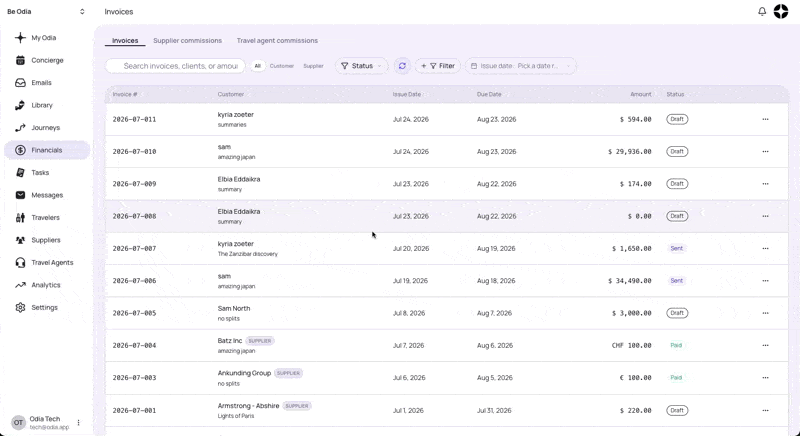Click the refresh invoices icon
The width and height of the screenshot is (800, 436).
[402, 66]
